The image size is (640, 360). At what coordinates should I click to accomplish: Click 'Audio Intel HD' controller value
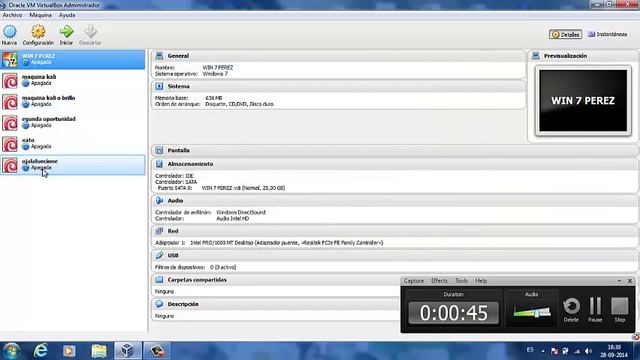232,219
